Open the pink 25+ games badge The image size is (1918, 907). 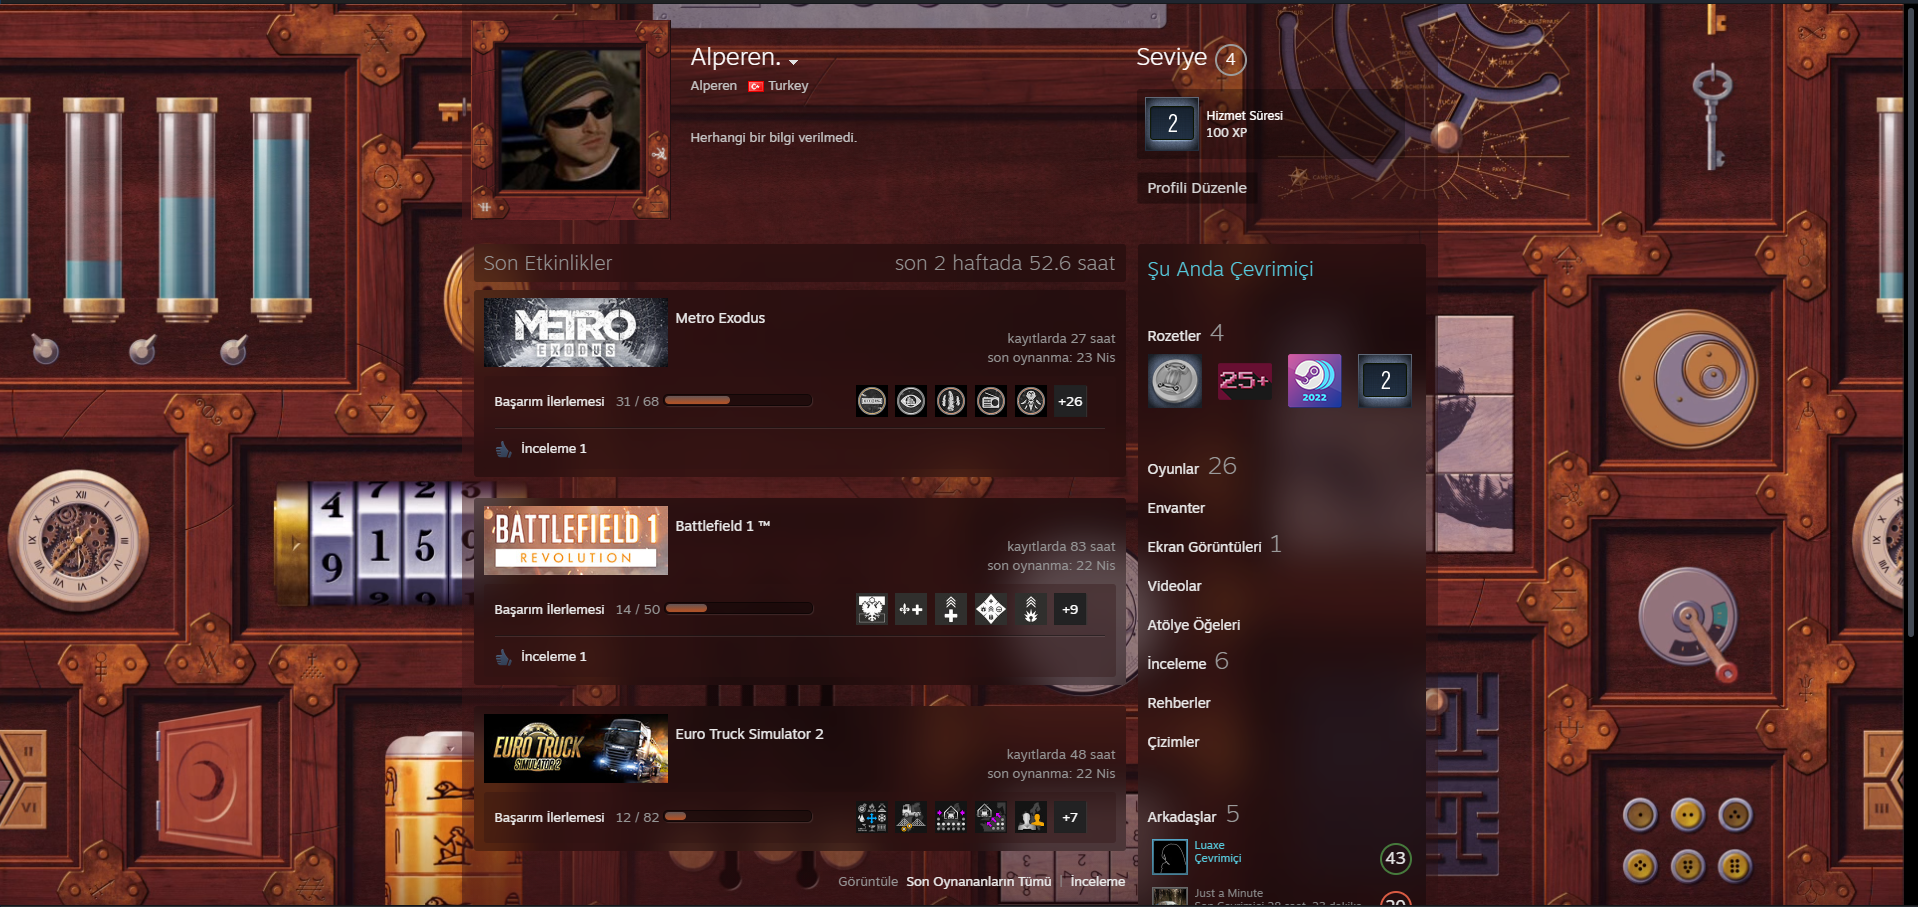coord(1244,380)
